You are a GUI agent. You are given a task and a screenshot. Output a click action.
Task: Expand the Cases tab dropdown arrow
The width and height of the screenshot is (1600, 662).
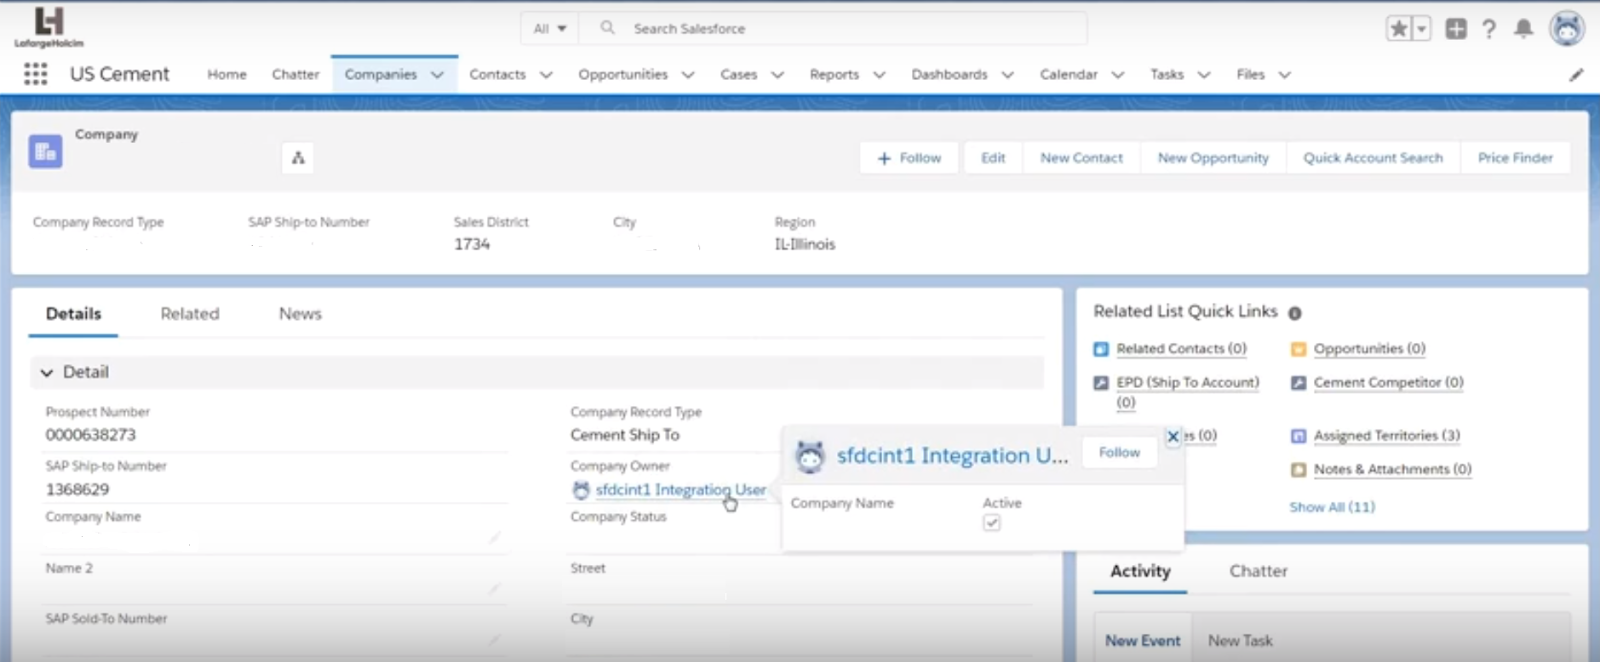pyautogui.click(x=777, y=75)
